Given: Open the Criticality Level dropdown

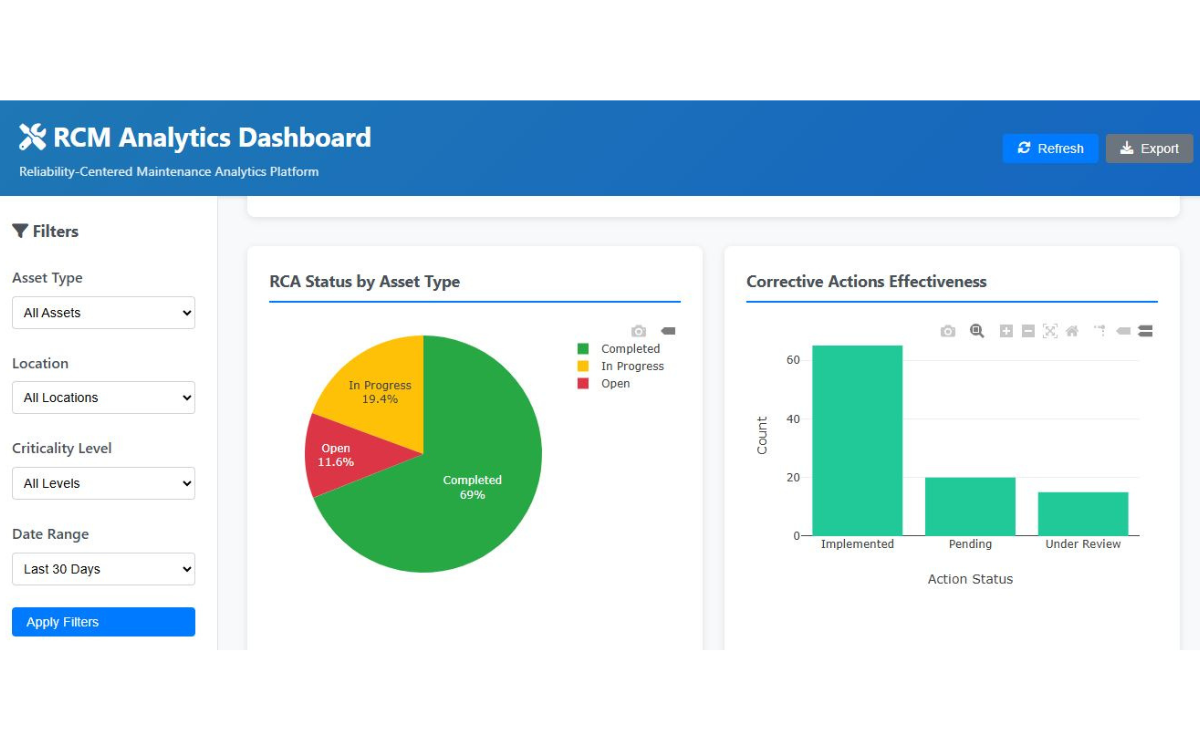Looking at the screenshot, I should pos(103,483).
